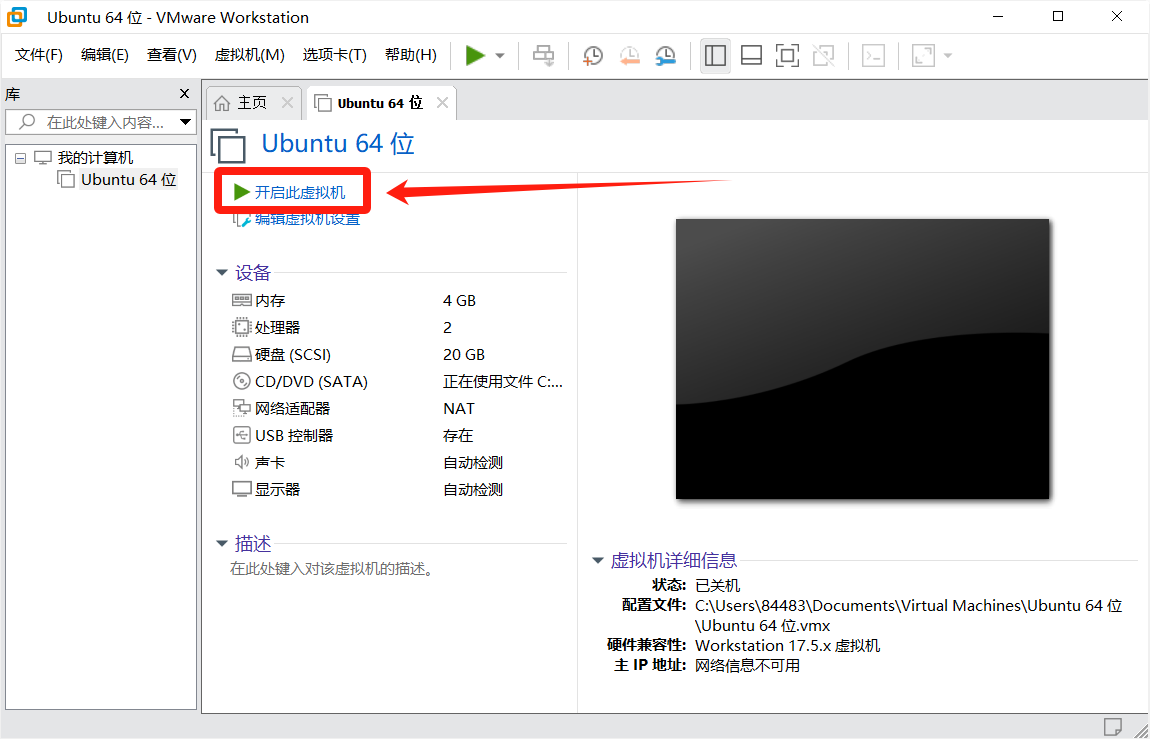Open the power options dropdown arrow
The image size is (1150, 739).
pyautogui.click(x=500, y=56)
